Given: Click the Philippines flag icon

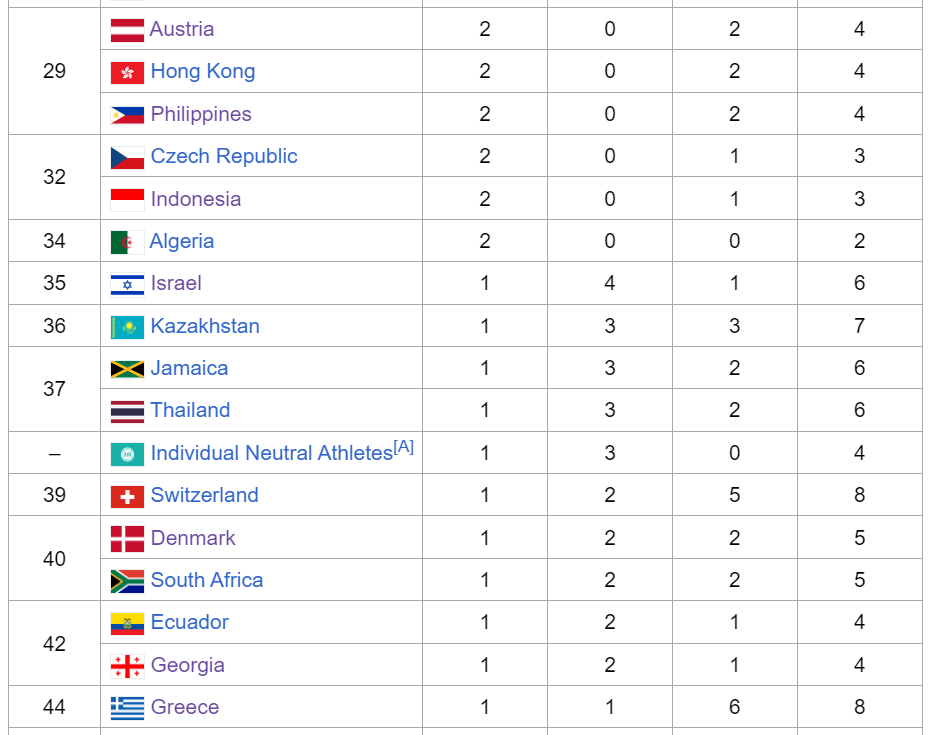Looking at the screenshot, I should tap(127, 114).
